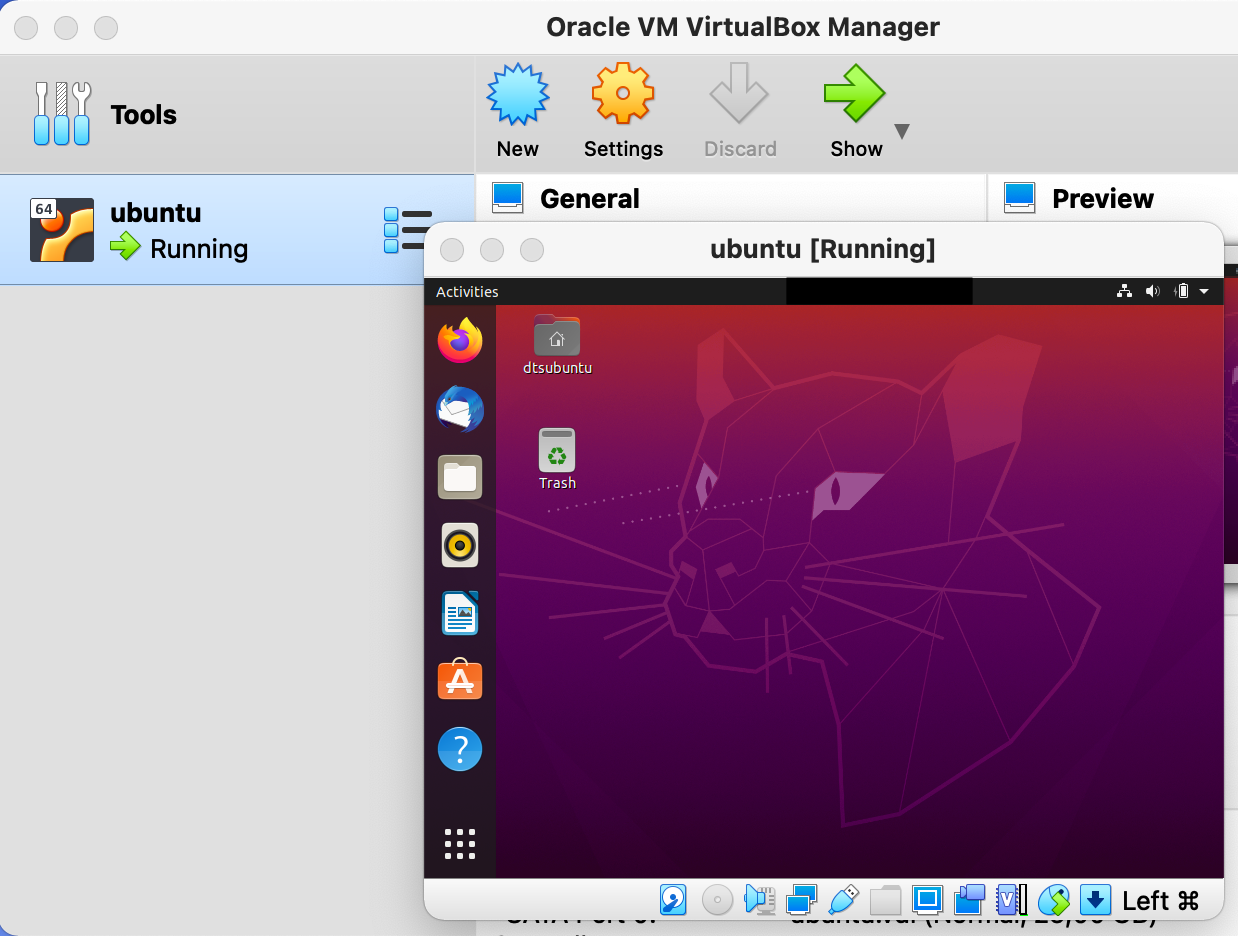Open the Show button dropdown arrow
1238x936 pixels.
pos(902,130)
